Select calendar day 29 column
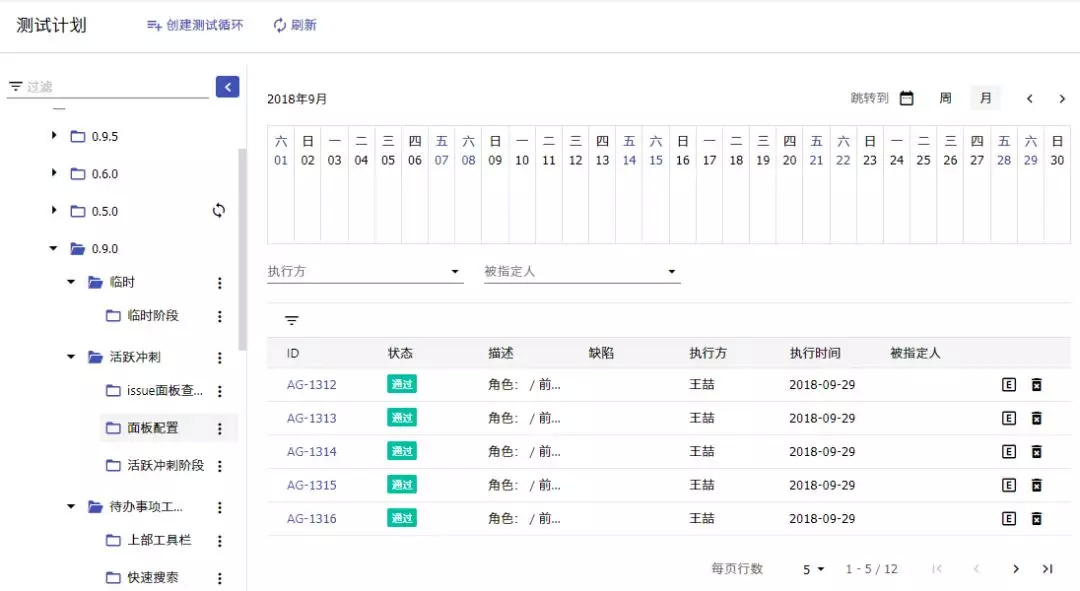This screenshot has height=591, width=1080. click(1030, 185)
